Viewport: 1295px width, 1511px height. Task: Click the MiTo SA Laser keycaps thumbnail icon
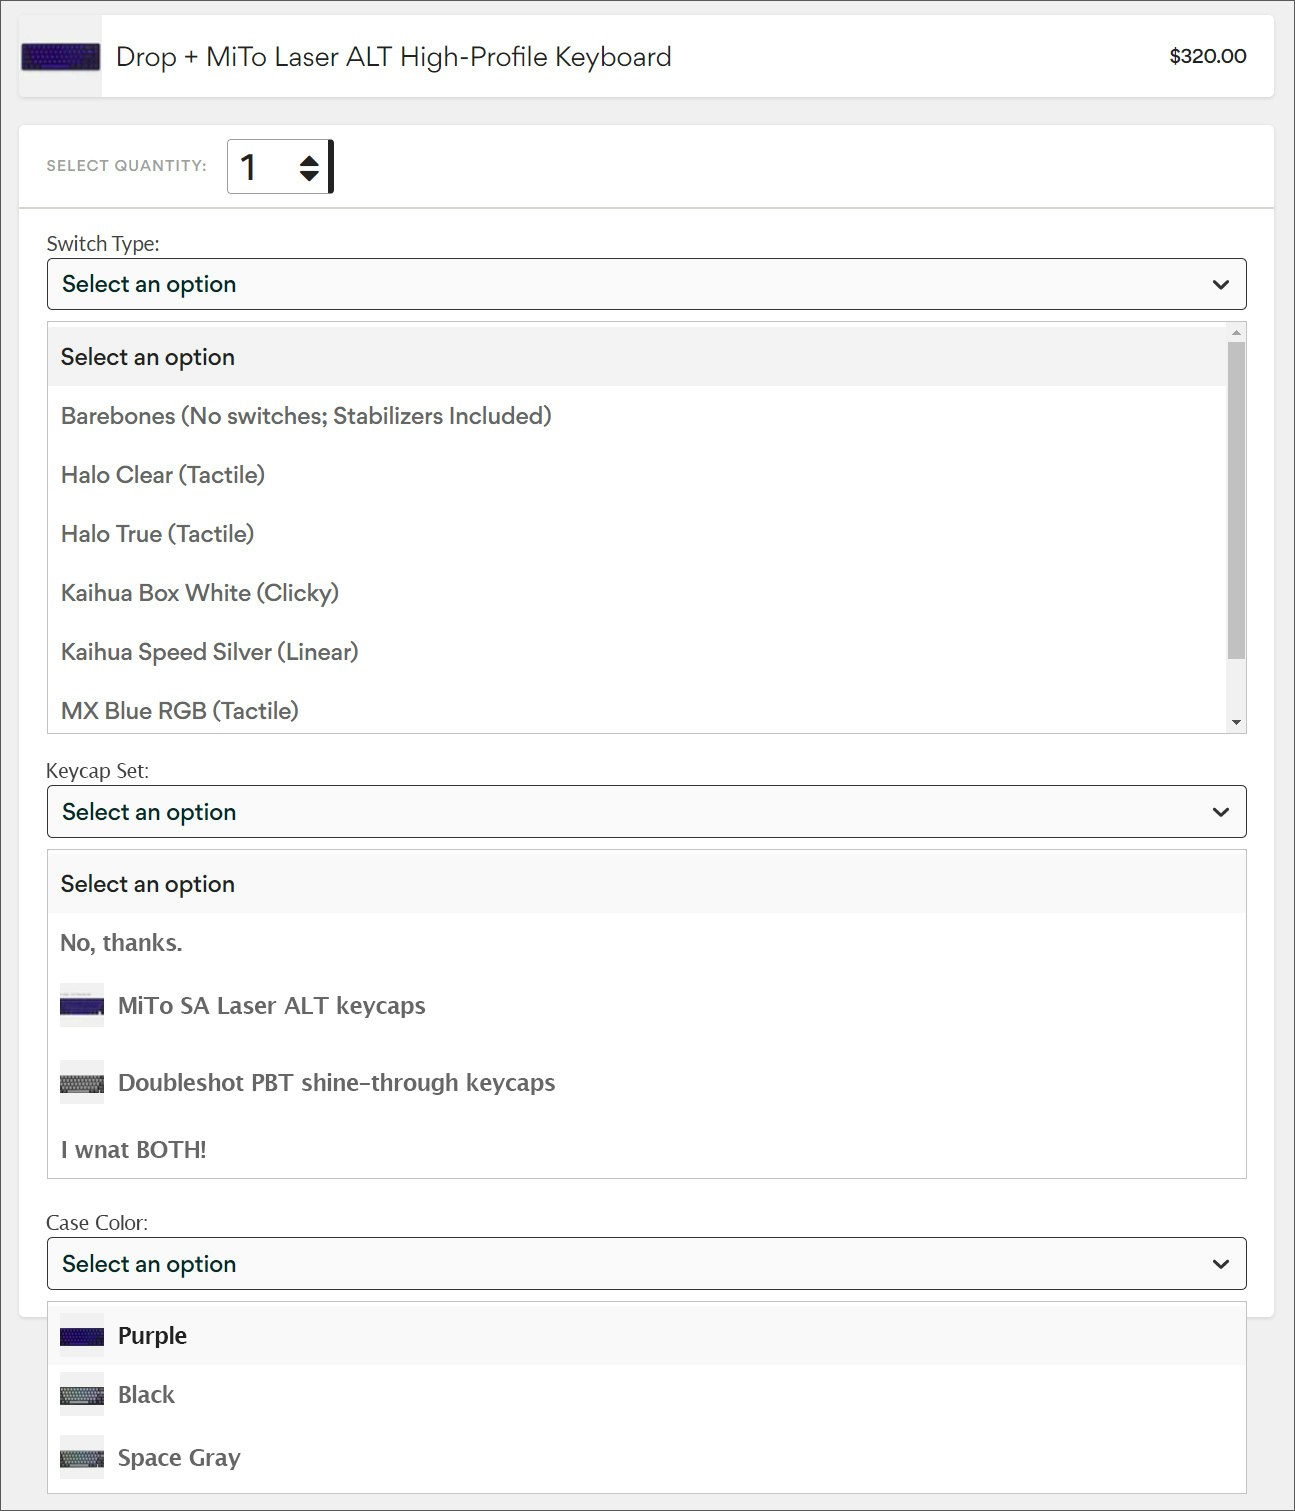(x=82, y=1006)
